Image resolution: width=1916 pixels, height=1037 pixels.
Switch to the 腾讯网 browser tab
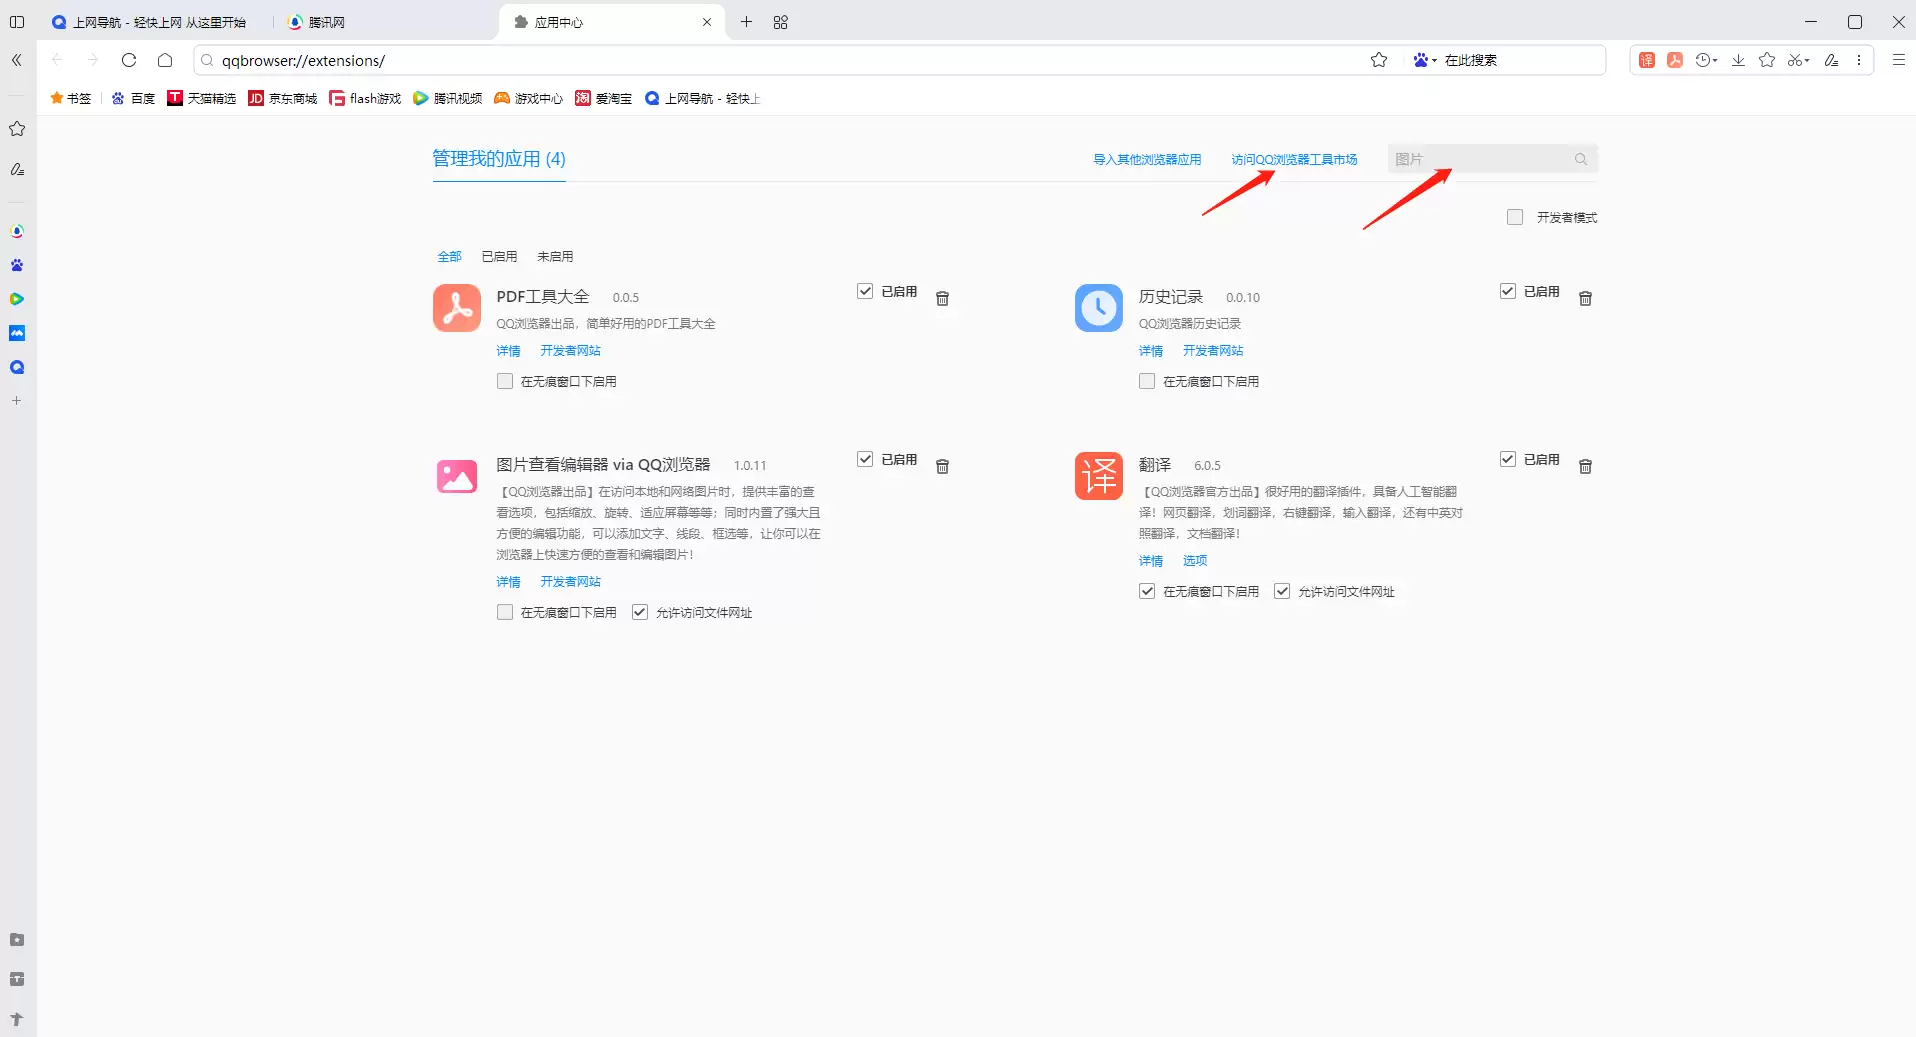click(385, 22)
